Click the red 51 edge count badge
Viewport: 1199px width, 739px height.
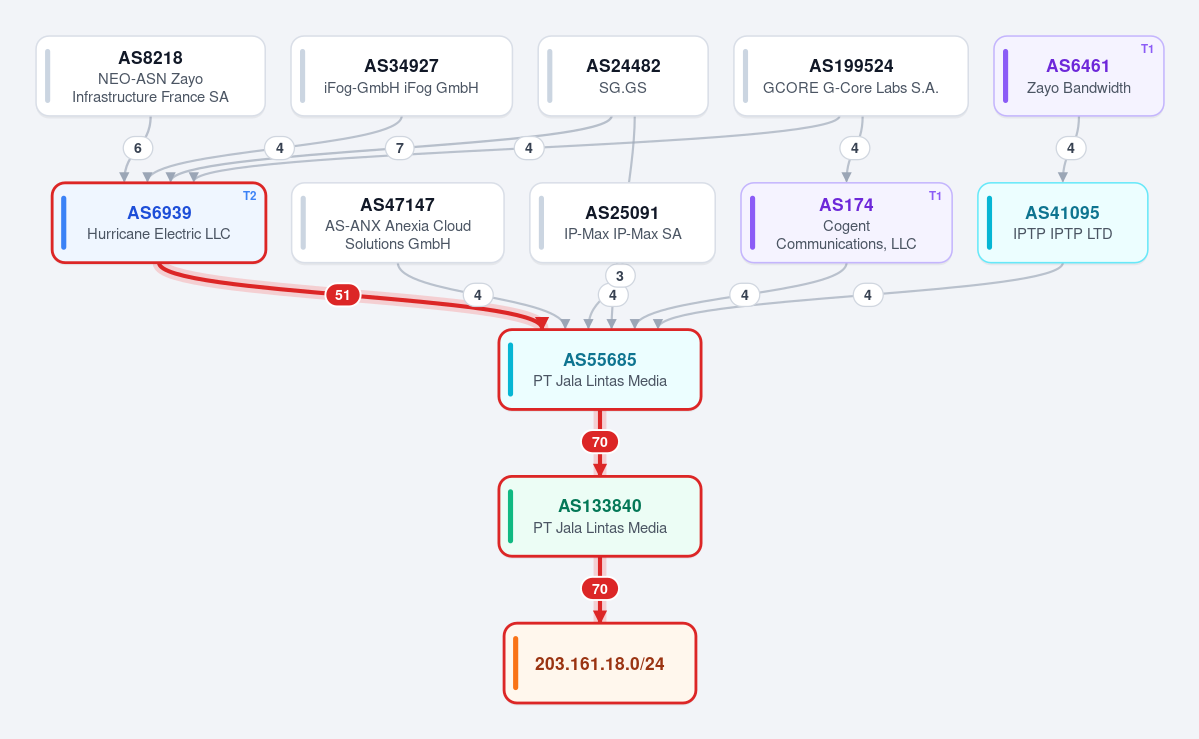click(343, 295)
